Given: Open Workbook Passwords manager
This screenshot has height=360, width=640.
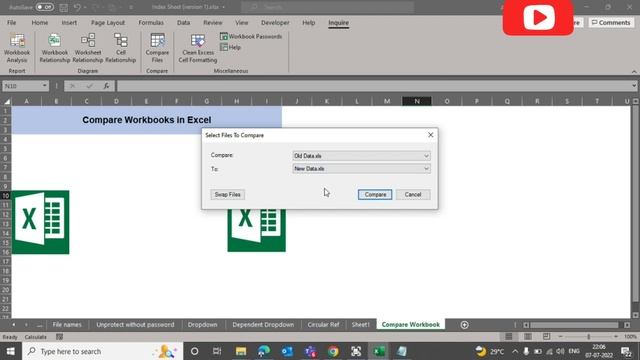Looking at the screenshot, I should pyautogui.click(x=251, y=36).
